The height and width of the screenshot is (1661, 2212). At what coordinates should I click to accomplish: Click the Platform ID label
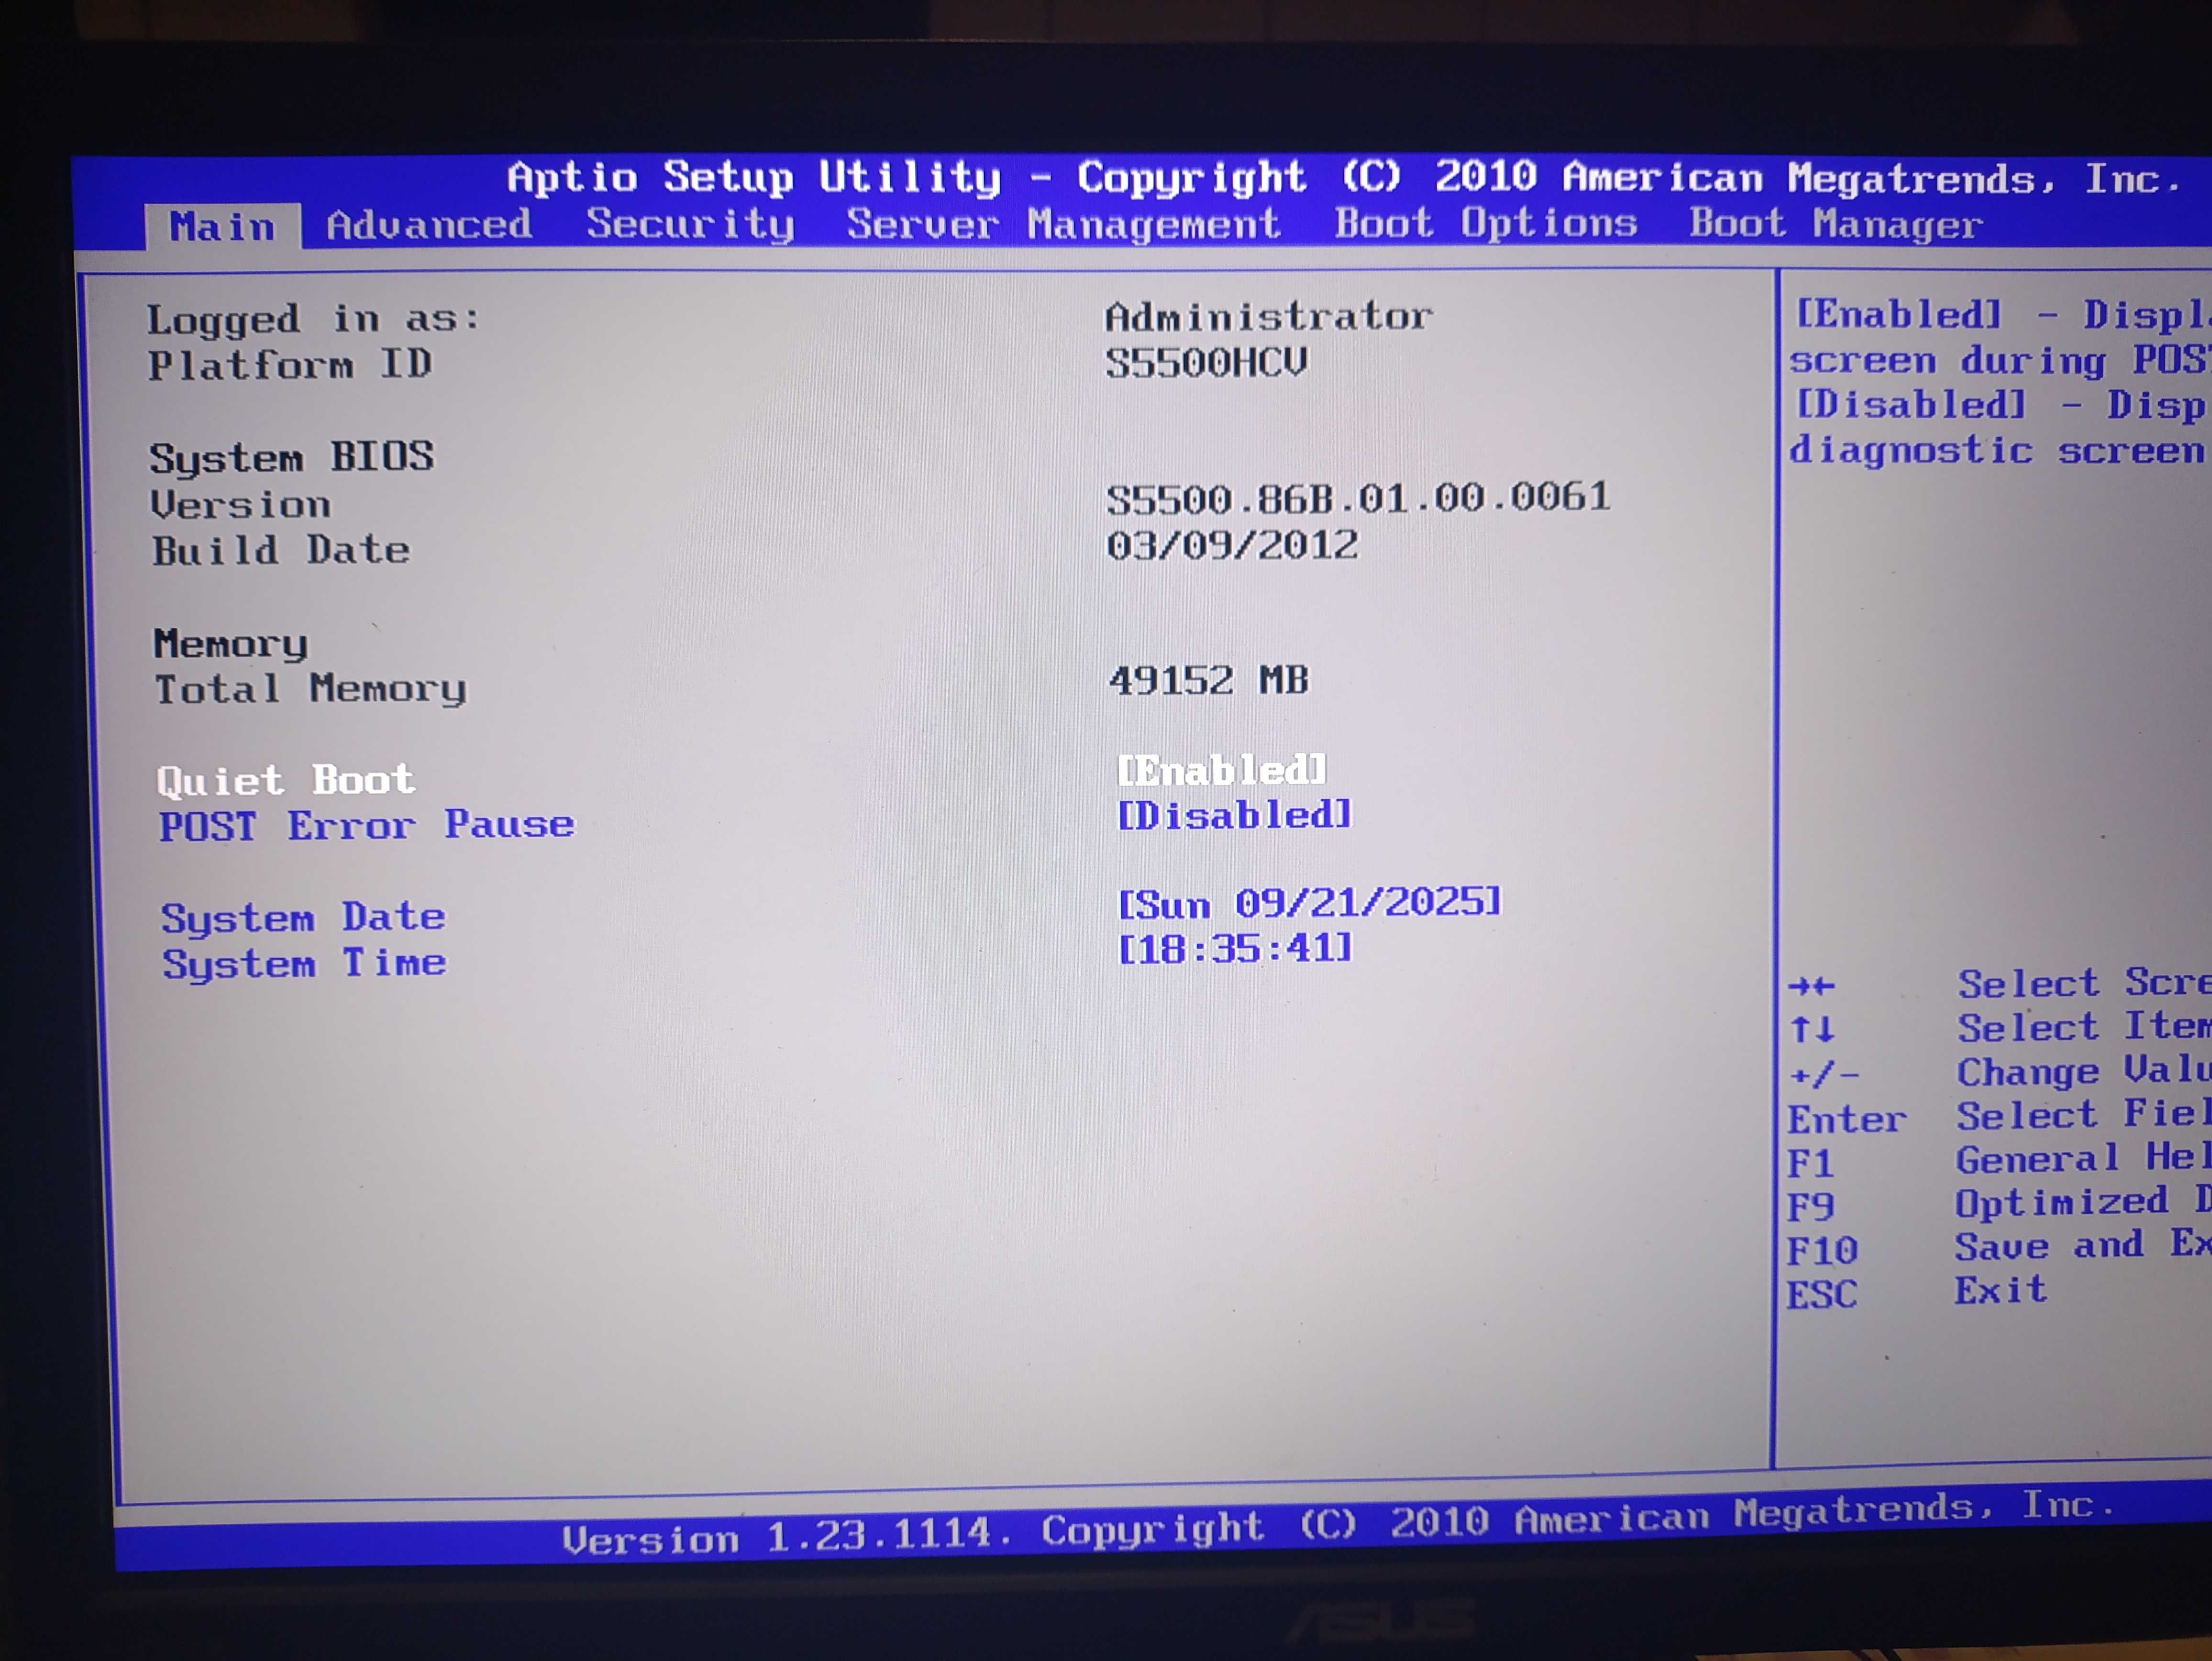pos(290,364)
